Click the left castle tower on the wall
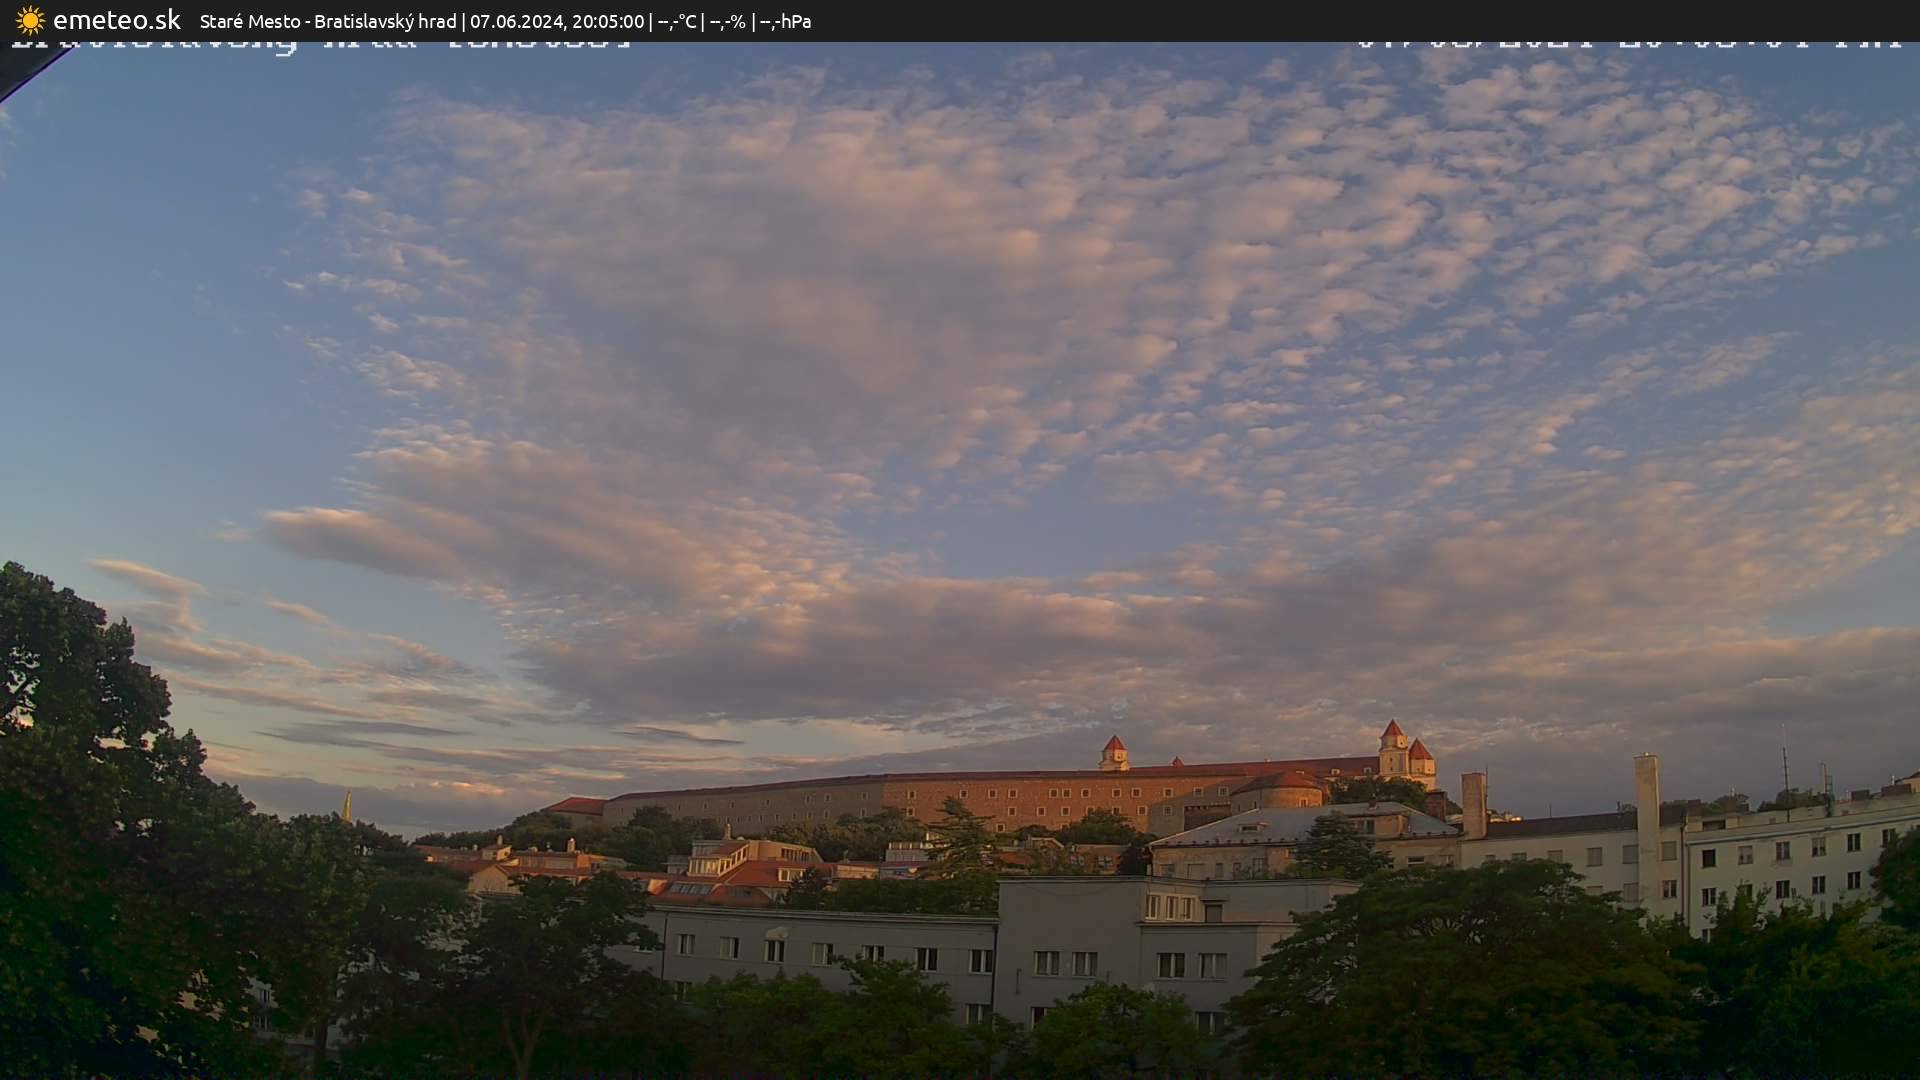The height and width of the screenshot is (1080, 1920). pos(1113,752)
